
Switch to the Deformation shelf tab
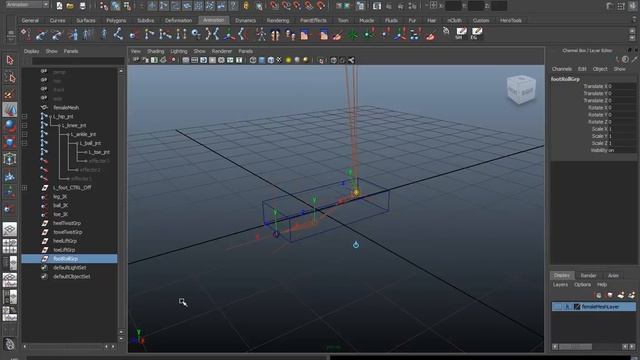pyautogui.click(x=178, y=20)
